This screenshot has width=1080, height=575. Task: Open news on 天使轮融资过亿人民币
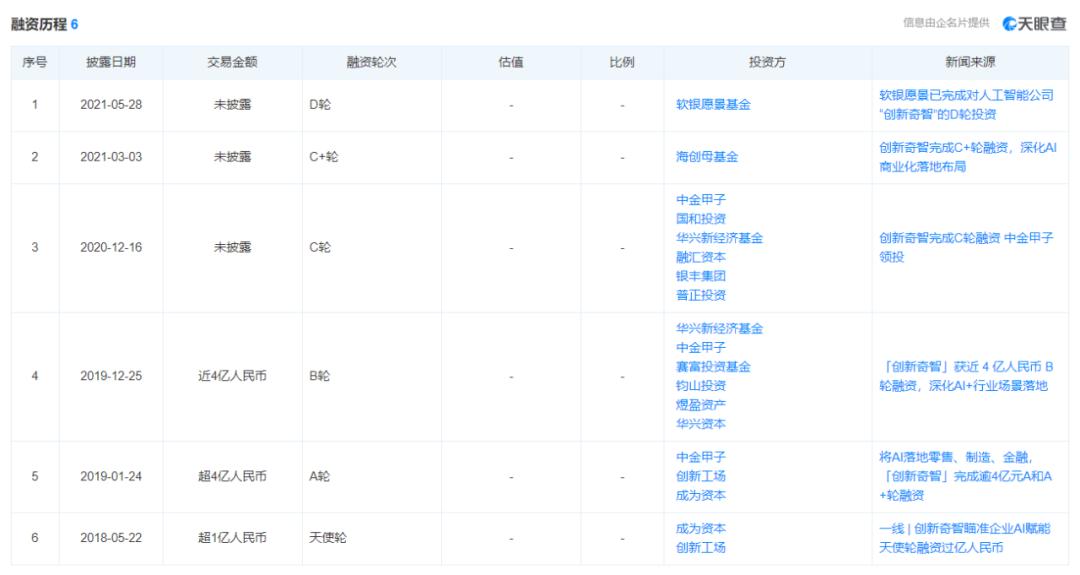(x=965, y=538)
